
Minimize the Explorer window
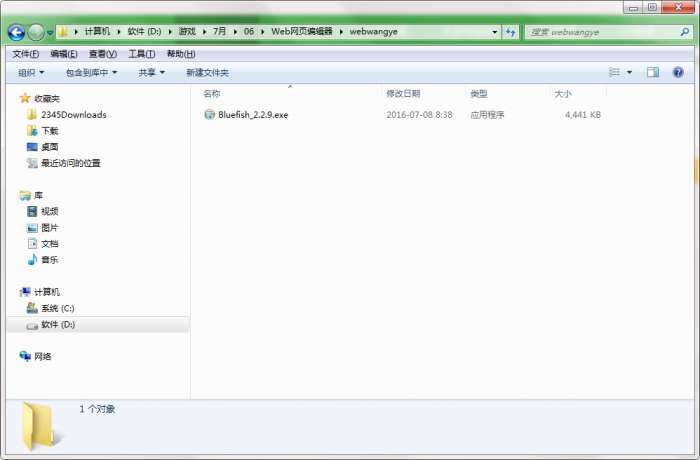point(633,7)
